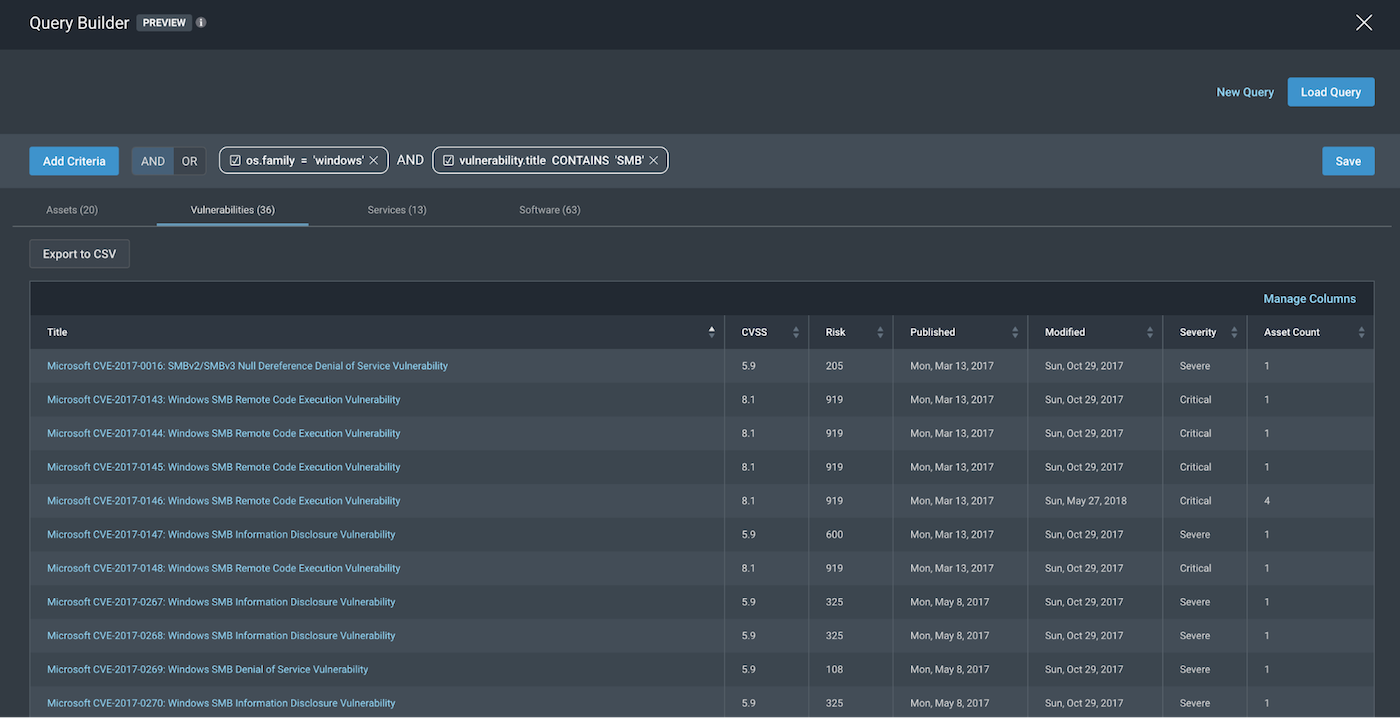Remove the os.family 'windows' criterion
Image resolution: width=1400 pixels, height=718 pixels.
click(374, 161)
